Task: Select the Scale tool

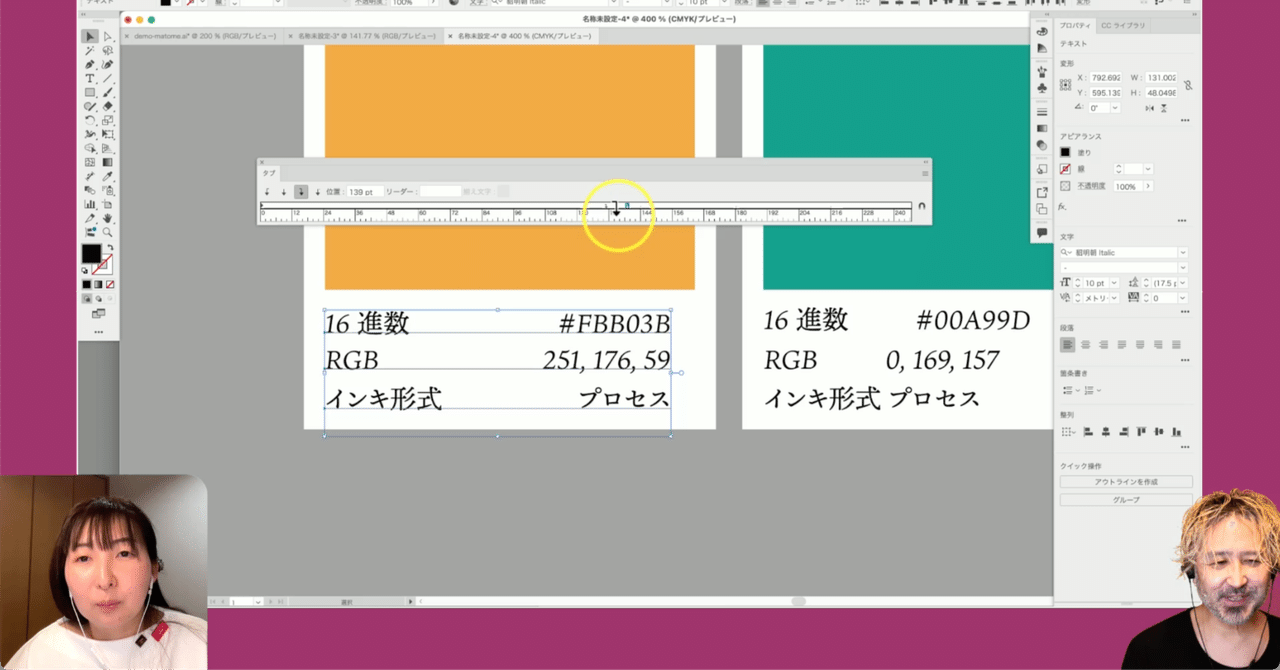Action: coord(108,120)
